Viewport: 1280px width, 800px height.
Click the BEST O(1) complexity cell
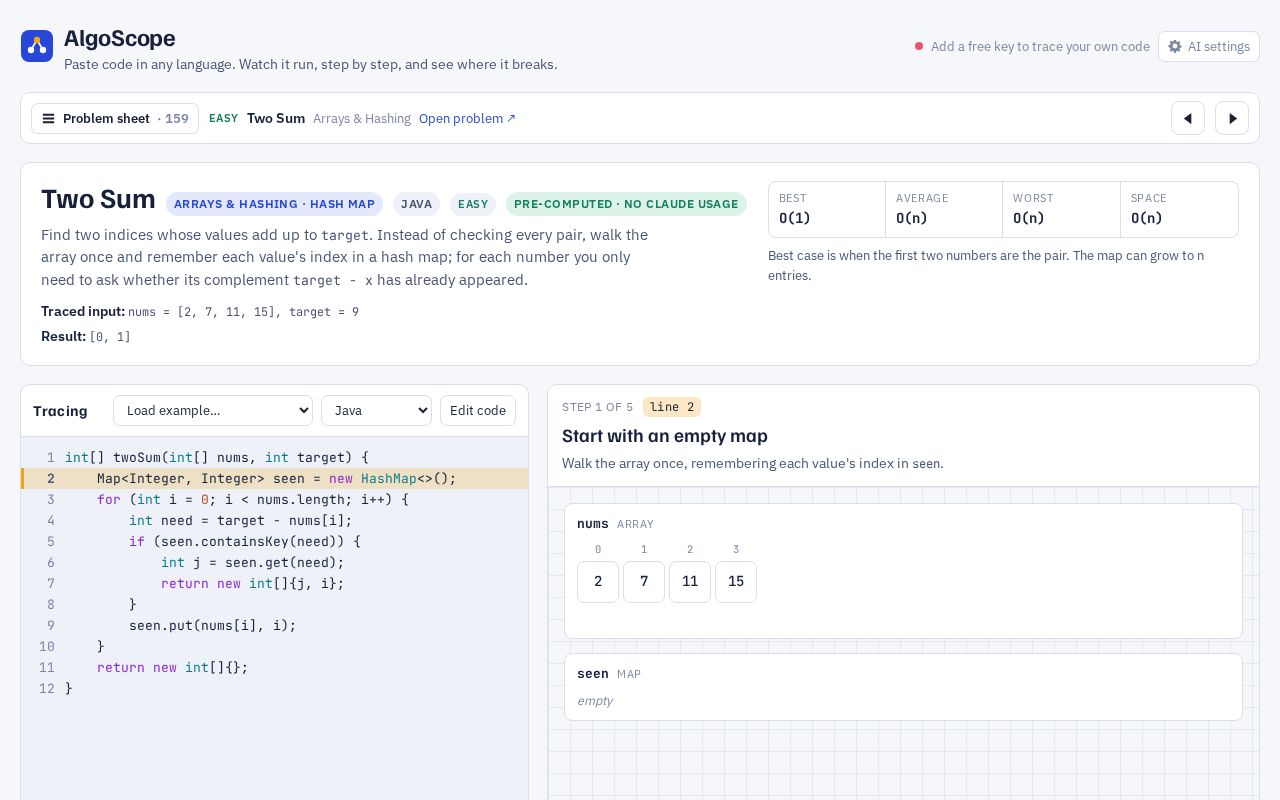point(827,209)
